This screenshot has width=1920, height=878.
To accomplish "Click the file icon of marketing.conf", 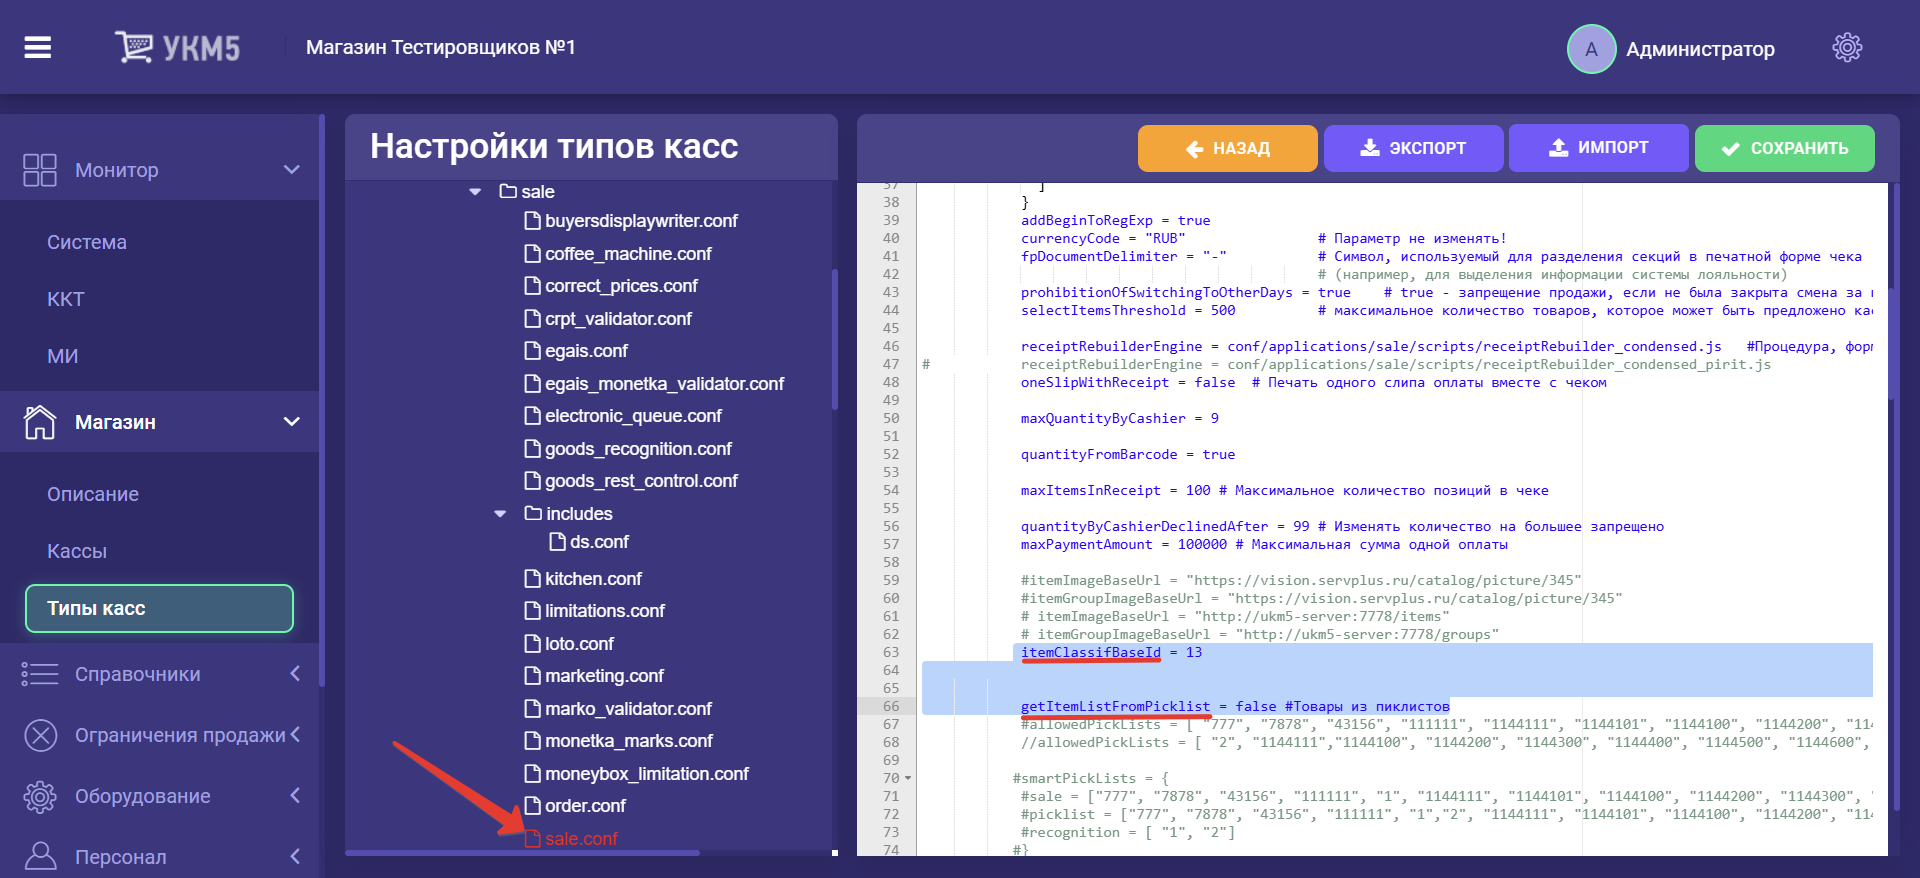I will tap(533, 675).
